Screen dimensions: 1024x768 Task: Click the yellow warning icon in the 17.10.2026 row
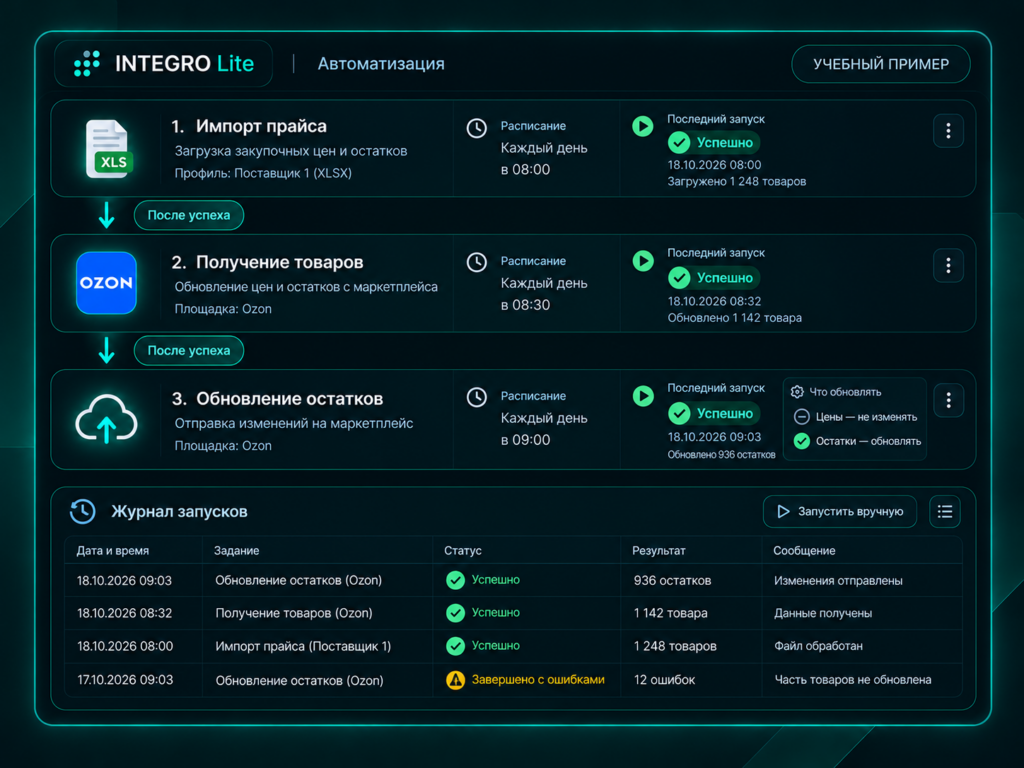click(x=455, y=680)
